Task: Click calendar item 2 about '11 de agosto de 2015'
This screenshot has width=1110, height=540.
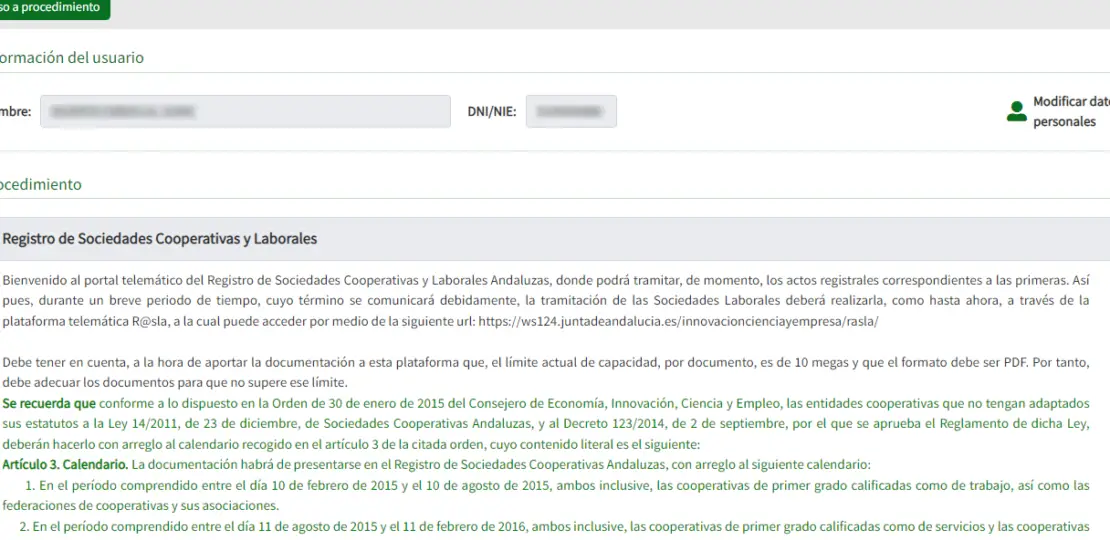Action: (554, 527)
